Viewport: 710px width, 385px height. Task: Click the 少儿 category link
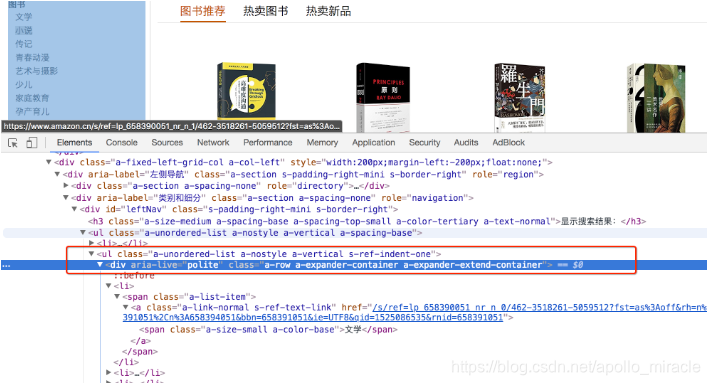click(x=24, y=85)
